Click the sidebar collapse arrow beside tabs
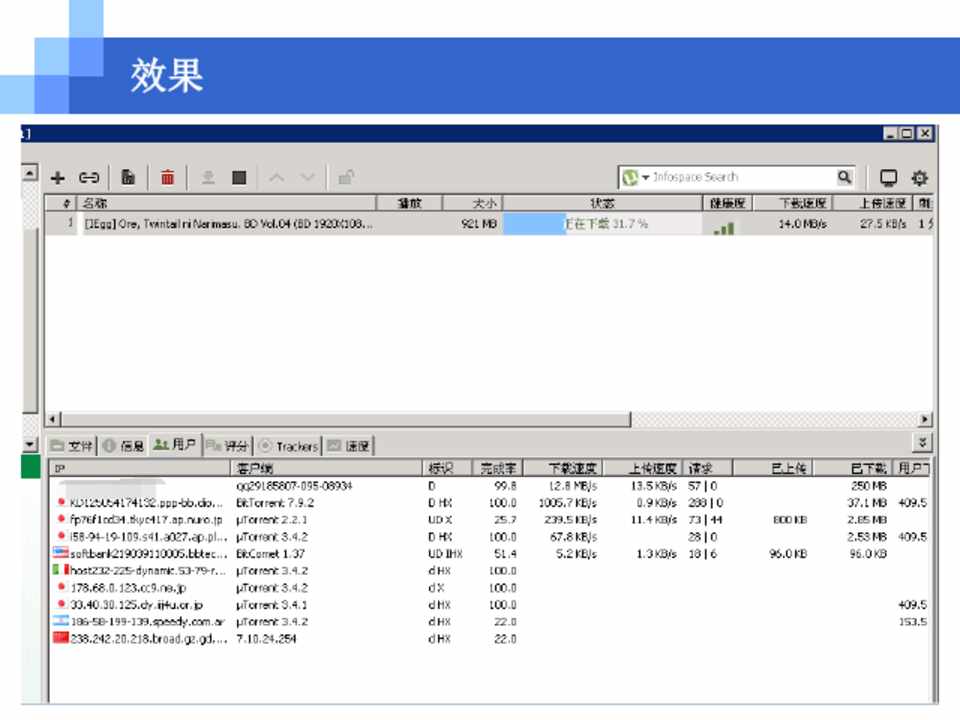 [x=29, y=445]
